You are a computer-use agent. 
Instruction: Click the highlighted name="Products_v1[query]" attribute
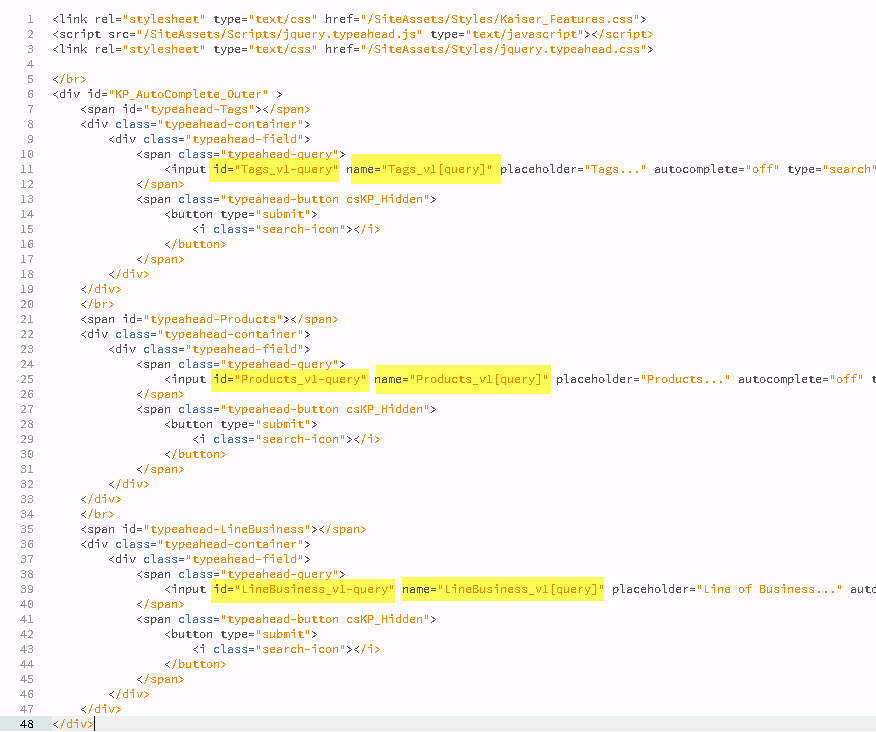[x=461, y=379]
